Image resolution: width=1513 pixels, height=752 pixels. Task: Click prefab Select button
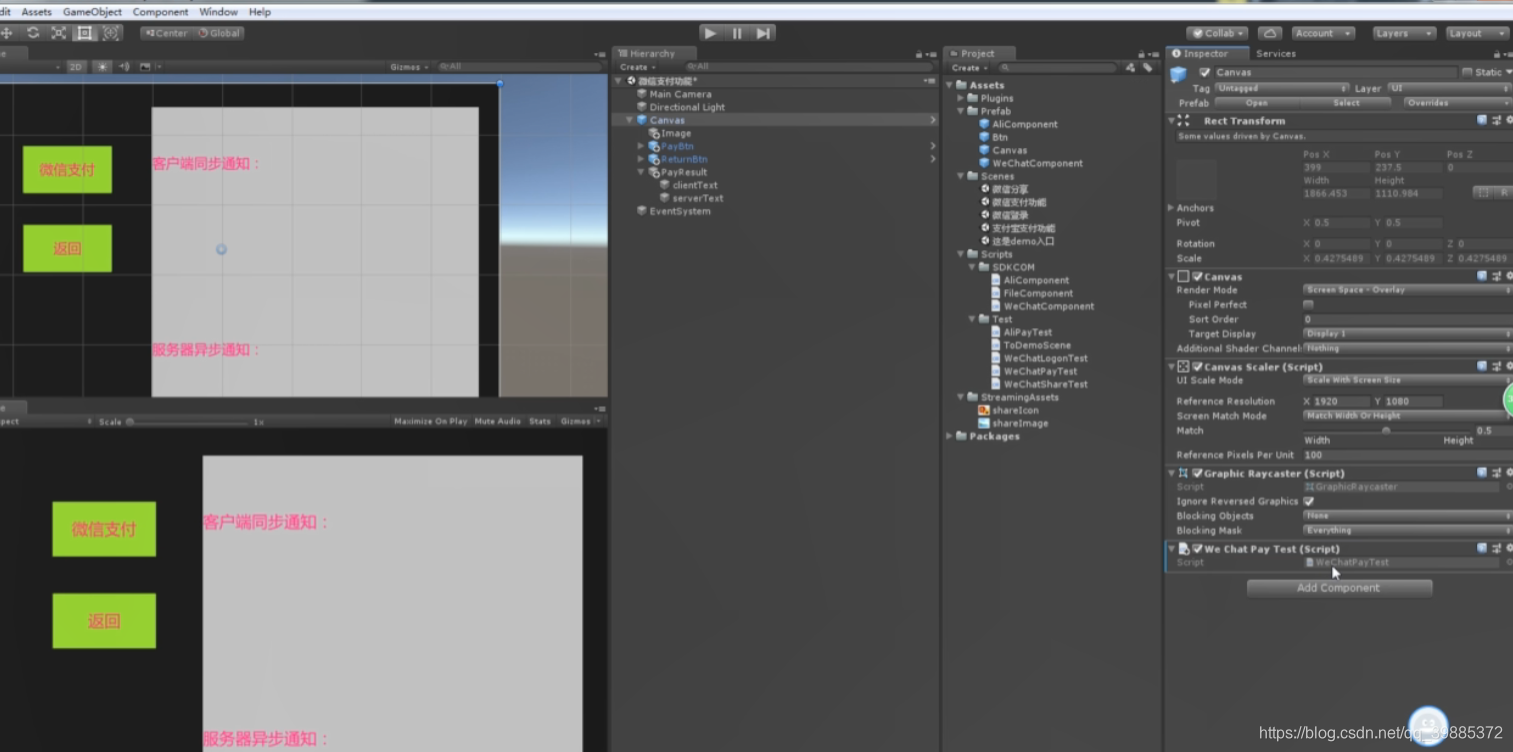point(1346,103)
